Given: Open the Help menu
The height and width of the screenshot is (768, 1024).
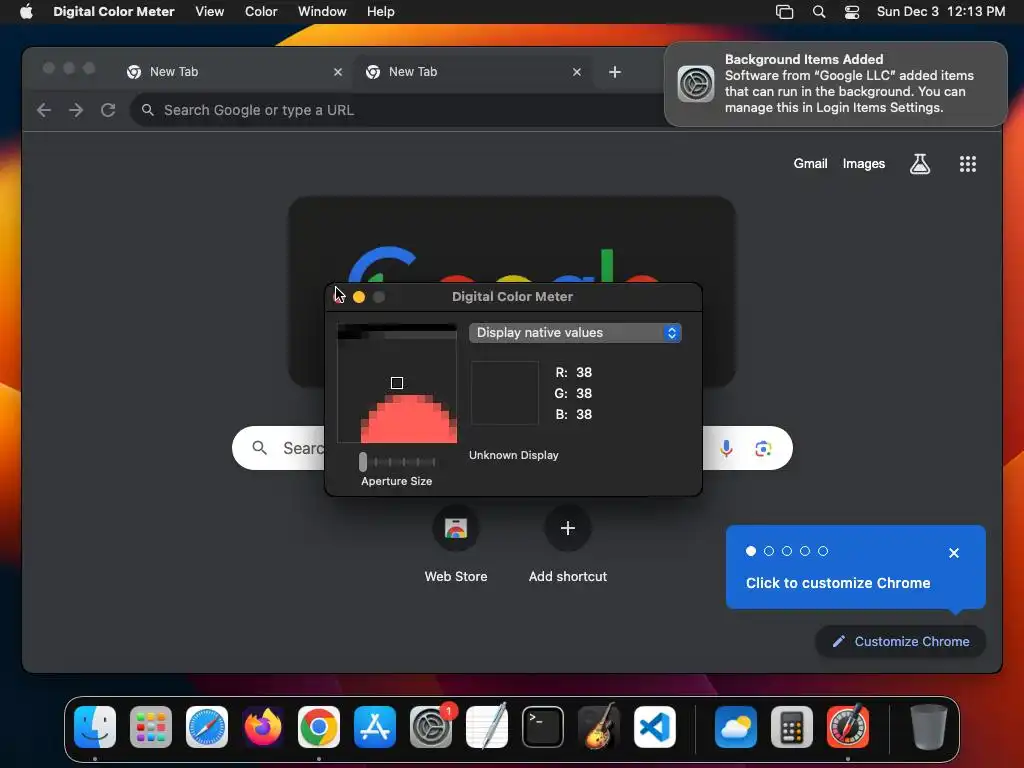Looking at the screenshot, I should [x=381, y=12].
